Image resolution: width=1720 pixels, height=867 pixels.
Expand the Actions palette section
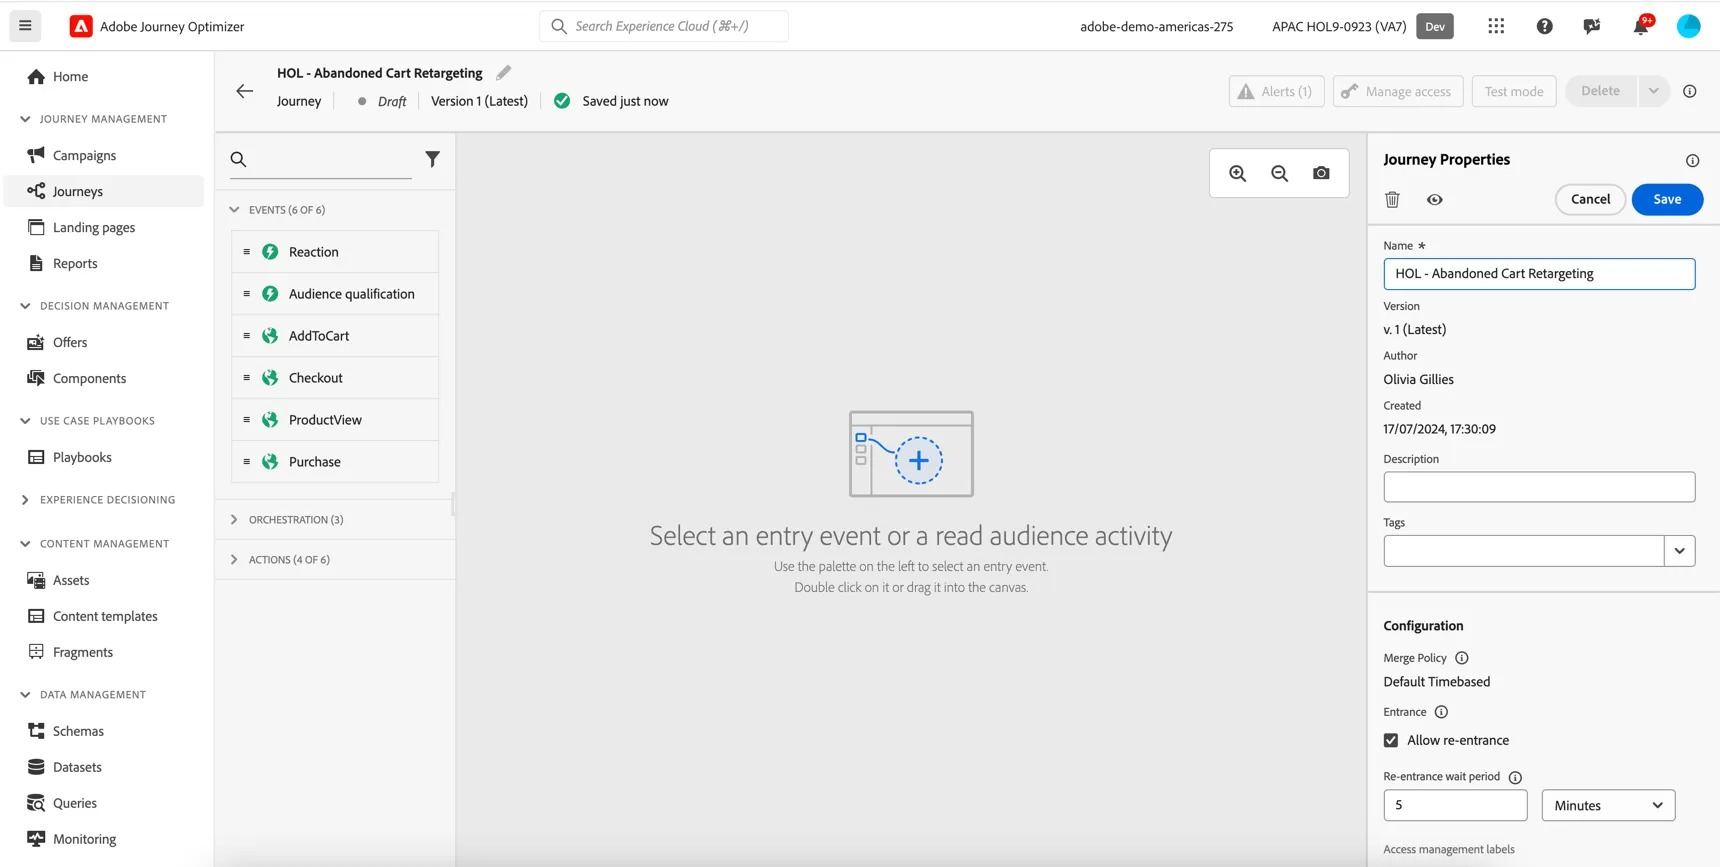point(234,560)
